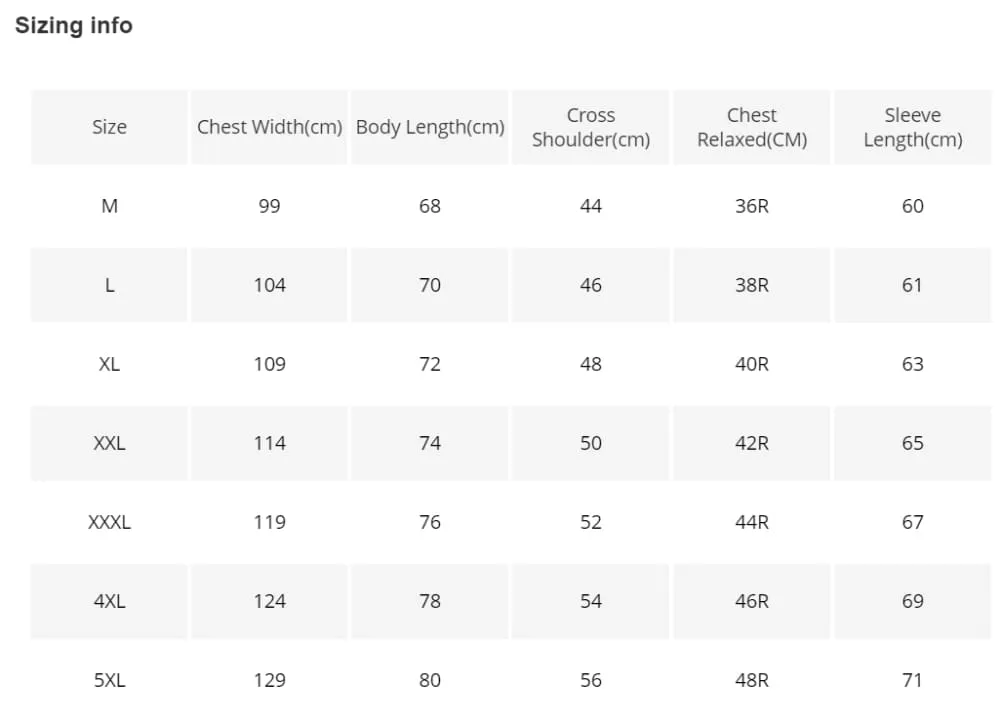Select the chest width value 129
The width and height of the screenshot is (1000, 722).
point(269,681)
